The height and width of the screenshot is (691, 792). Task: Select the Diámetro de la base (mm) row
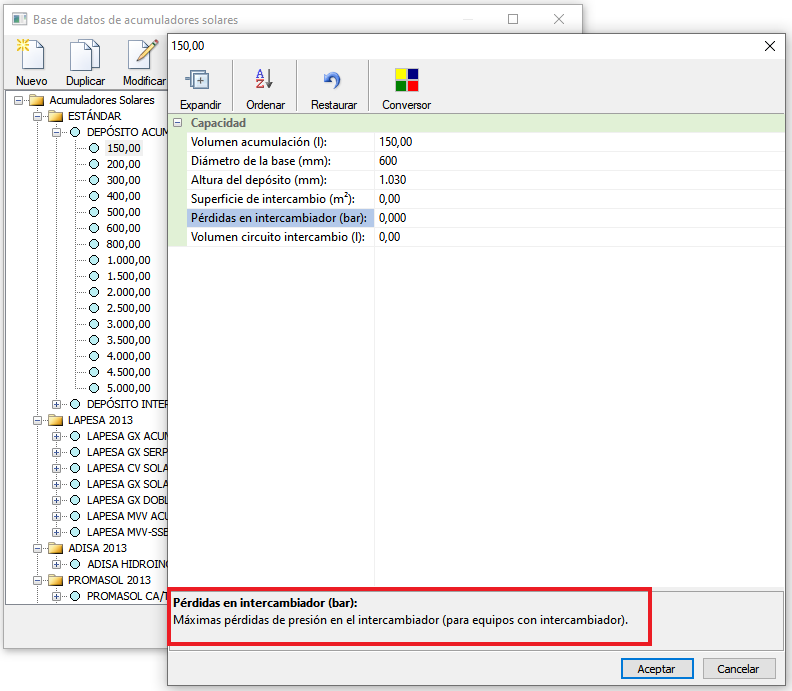click(x=280, y=161)
